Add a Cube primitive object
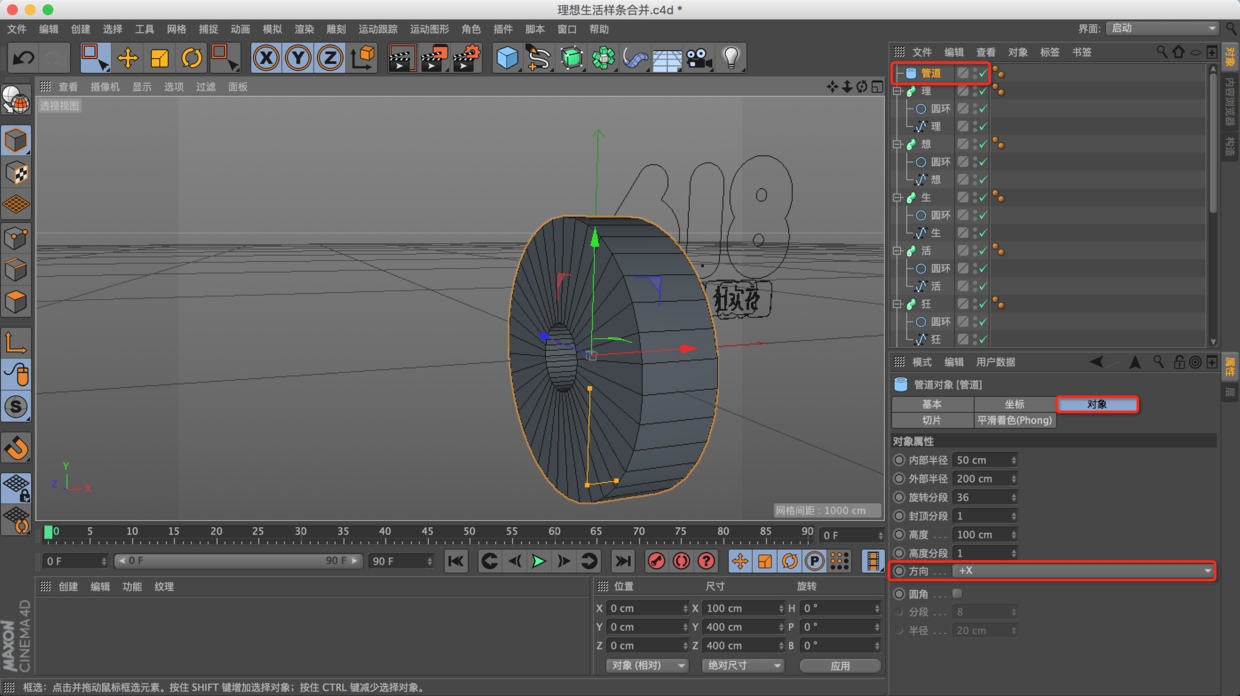 click(x=507, y=58)
